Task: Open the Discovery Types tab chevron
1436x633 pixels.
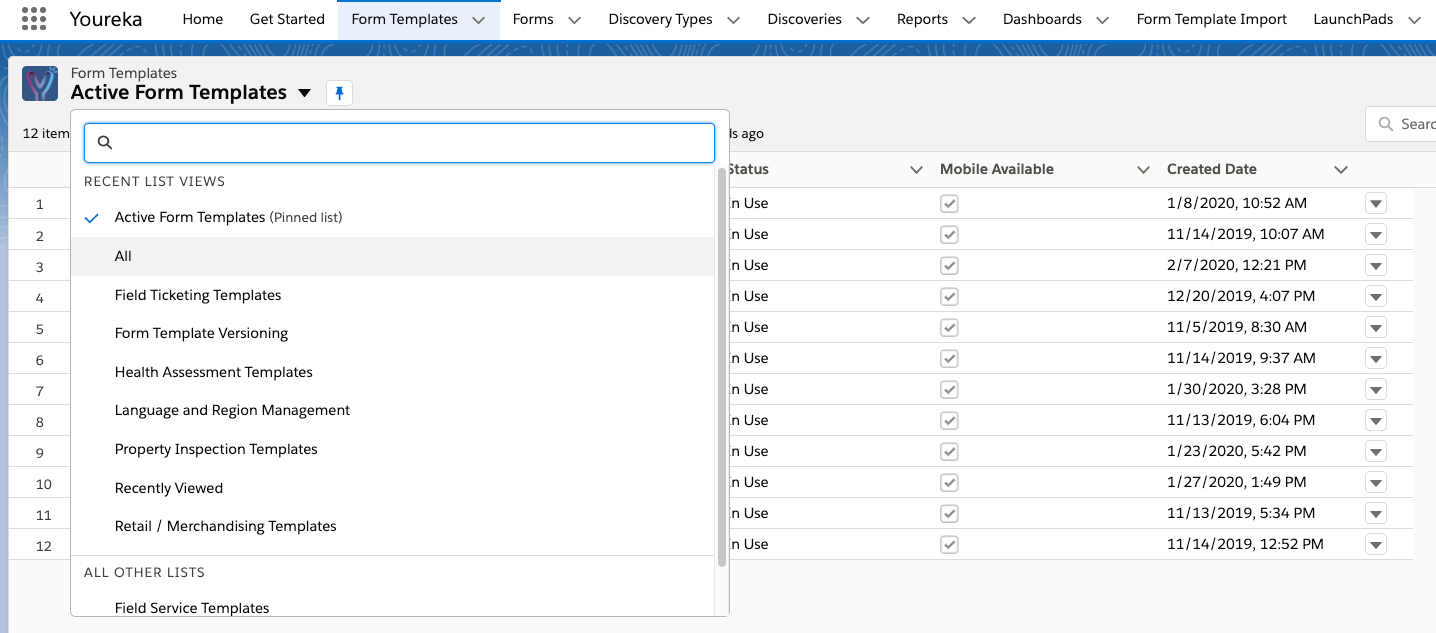Action: pos(733,20)
